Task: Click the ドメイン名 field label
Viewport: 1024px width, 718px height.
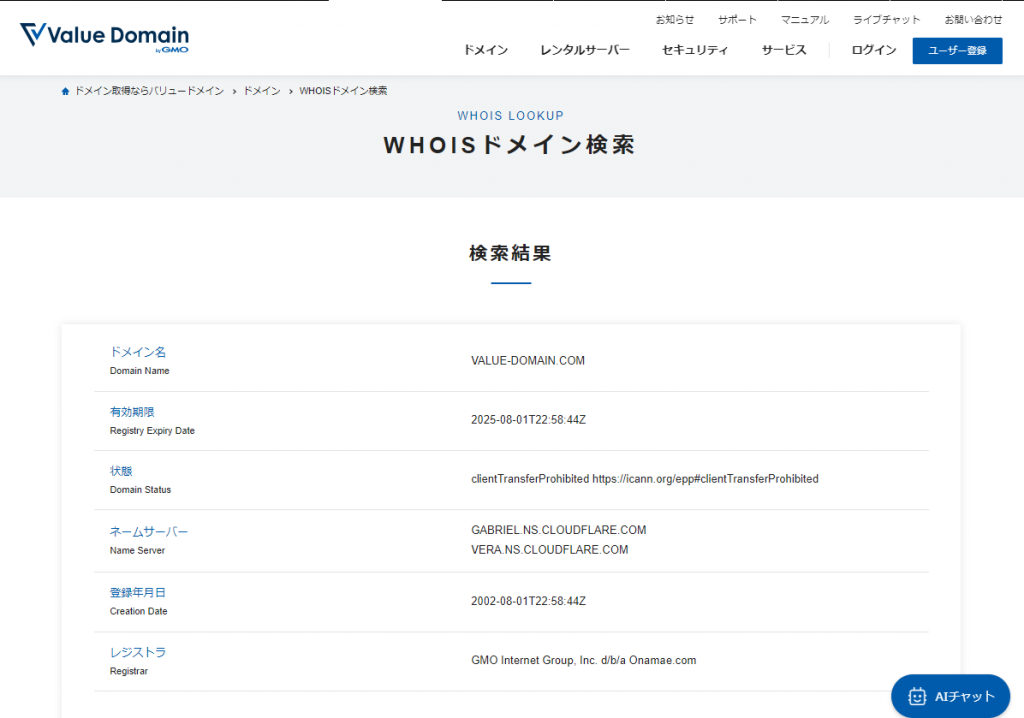Action: click(138, 352)
